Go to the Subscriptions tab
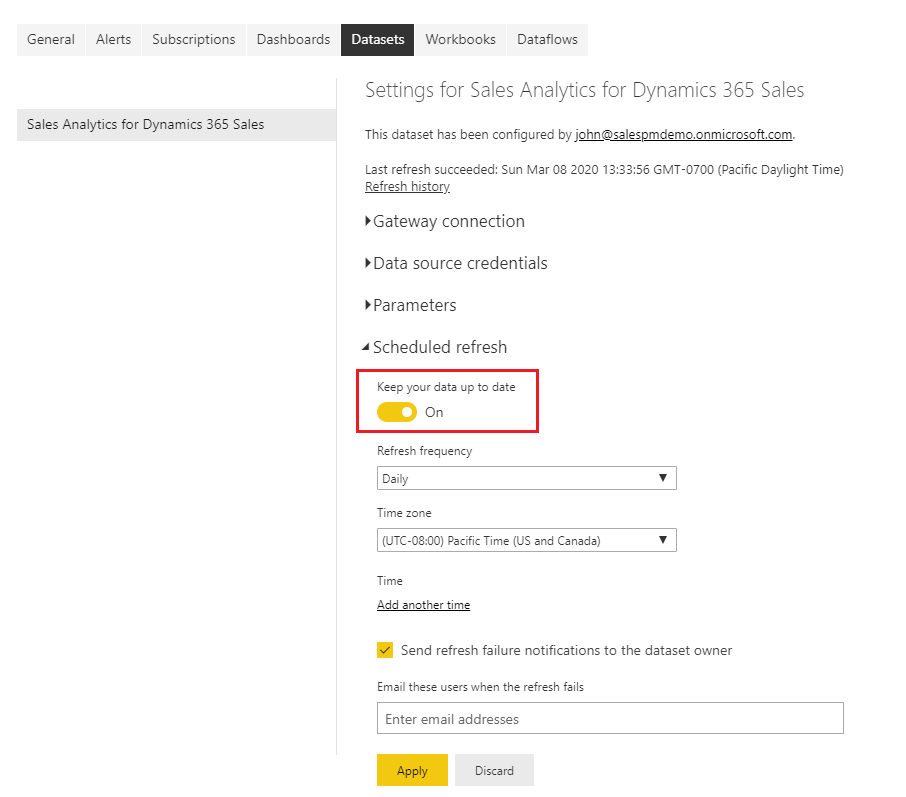Image resolution: width=906 pixels, height=797 pixels. (194, 39)
